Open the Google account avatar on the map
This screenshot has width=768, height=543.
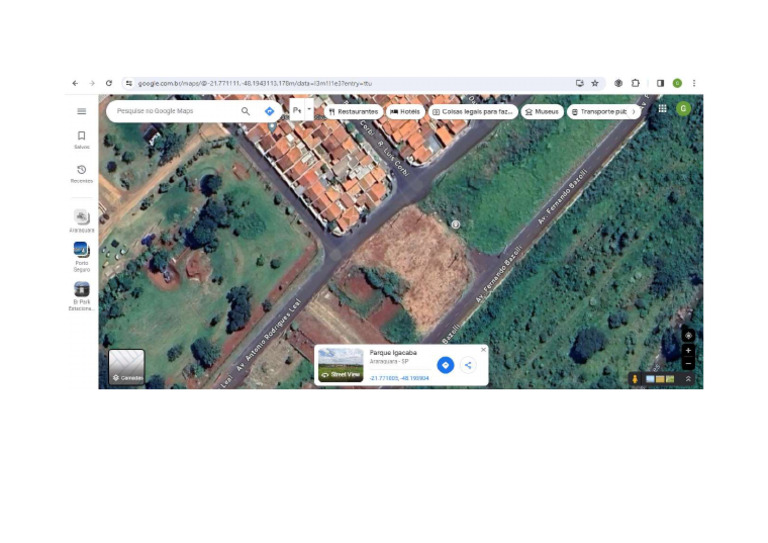pyautogui.click(x=683, y=109)
